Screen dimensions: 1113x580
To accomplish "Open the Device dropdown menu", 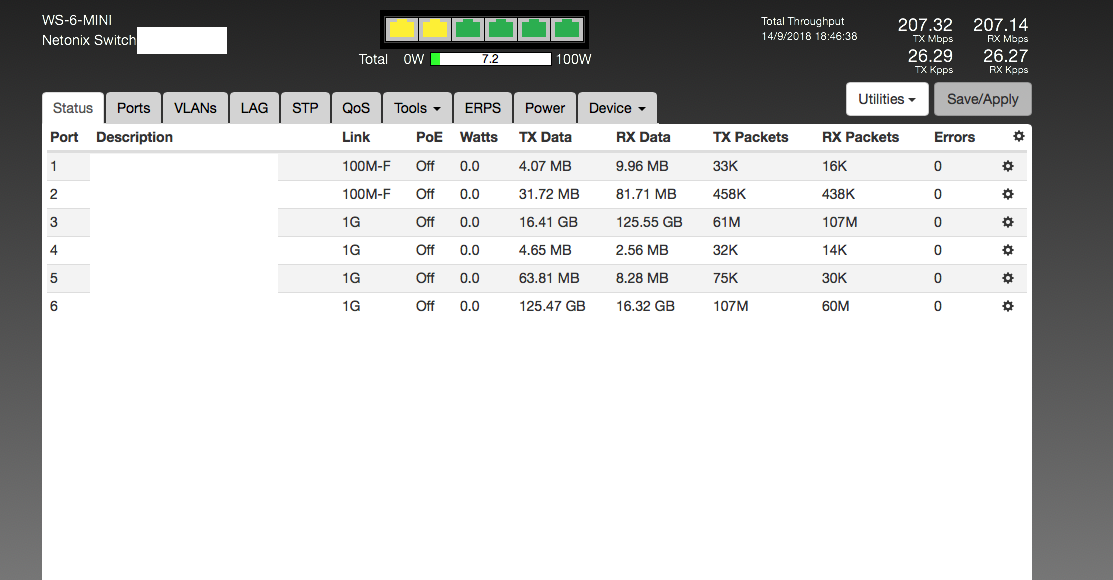I will (x=616, y=108).
